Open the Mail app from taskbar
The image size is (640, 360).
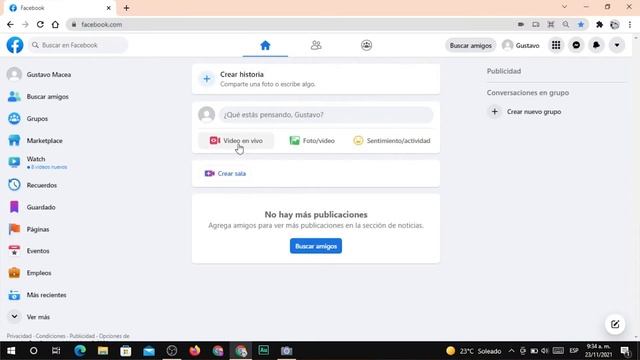point(149,351)
